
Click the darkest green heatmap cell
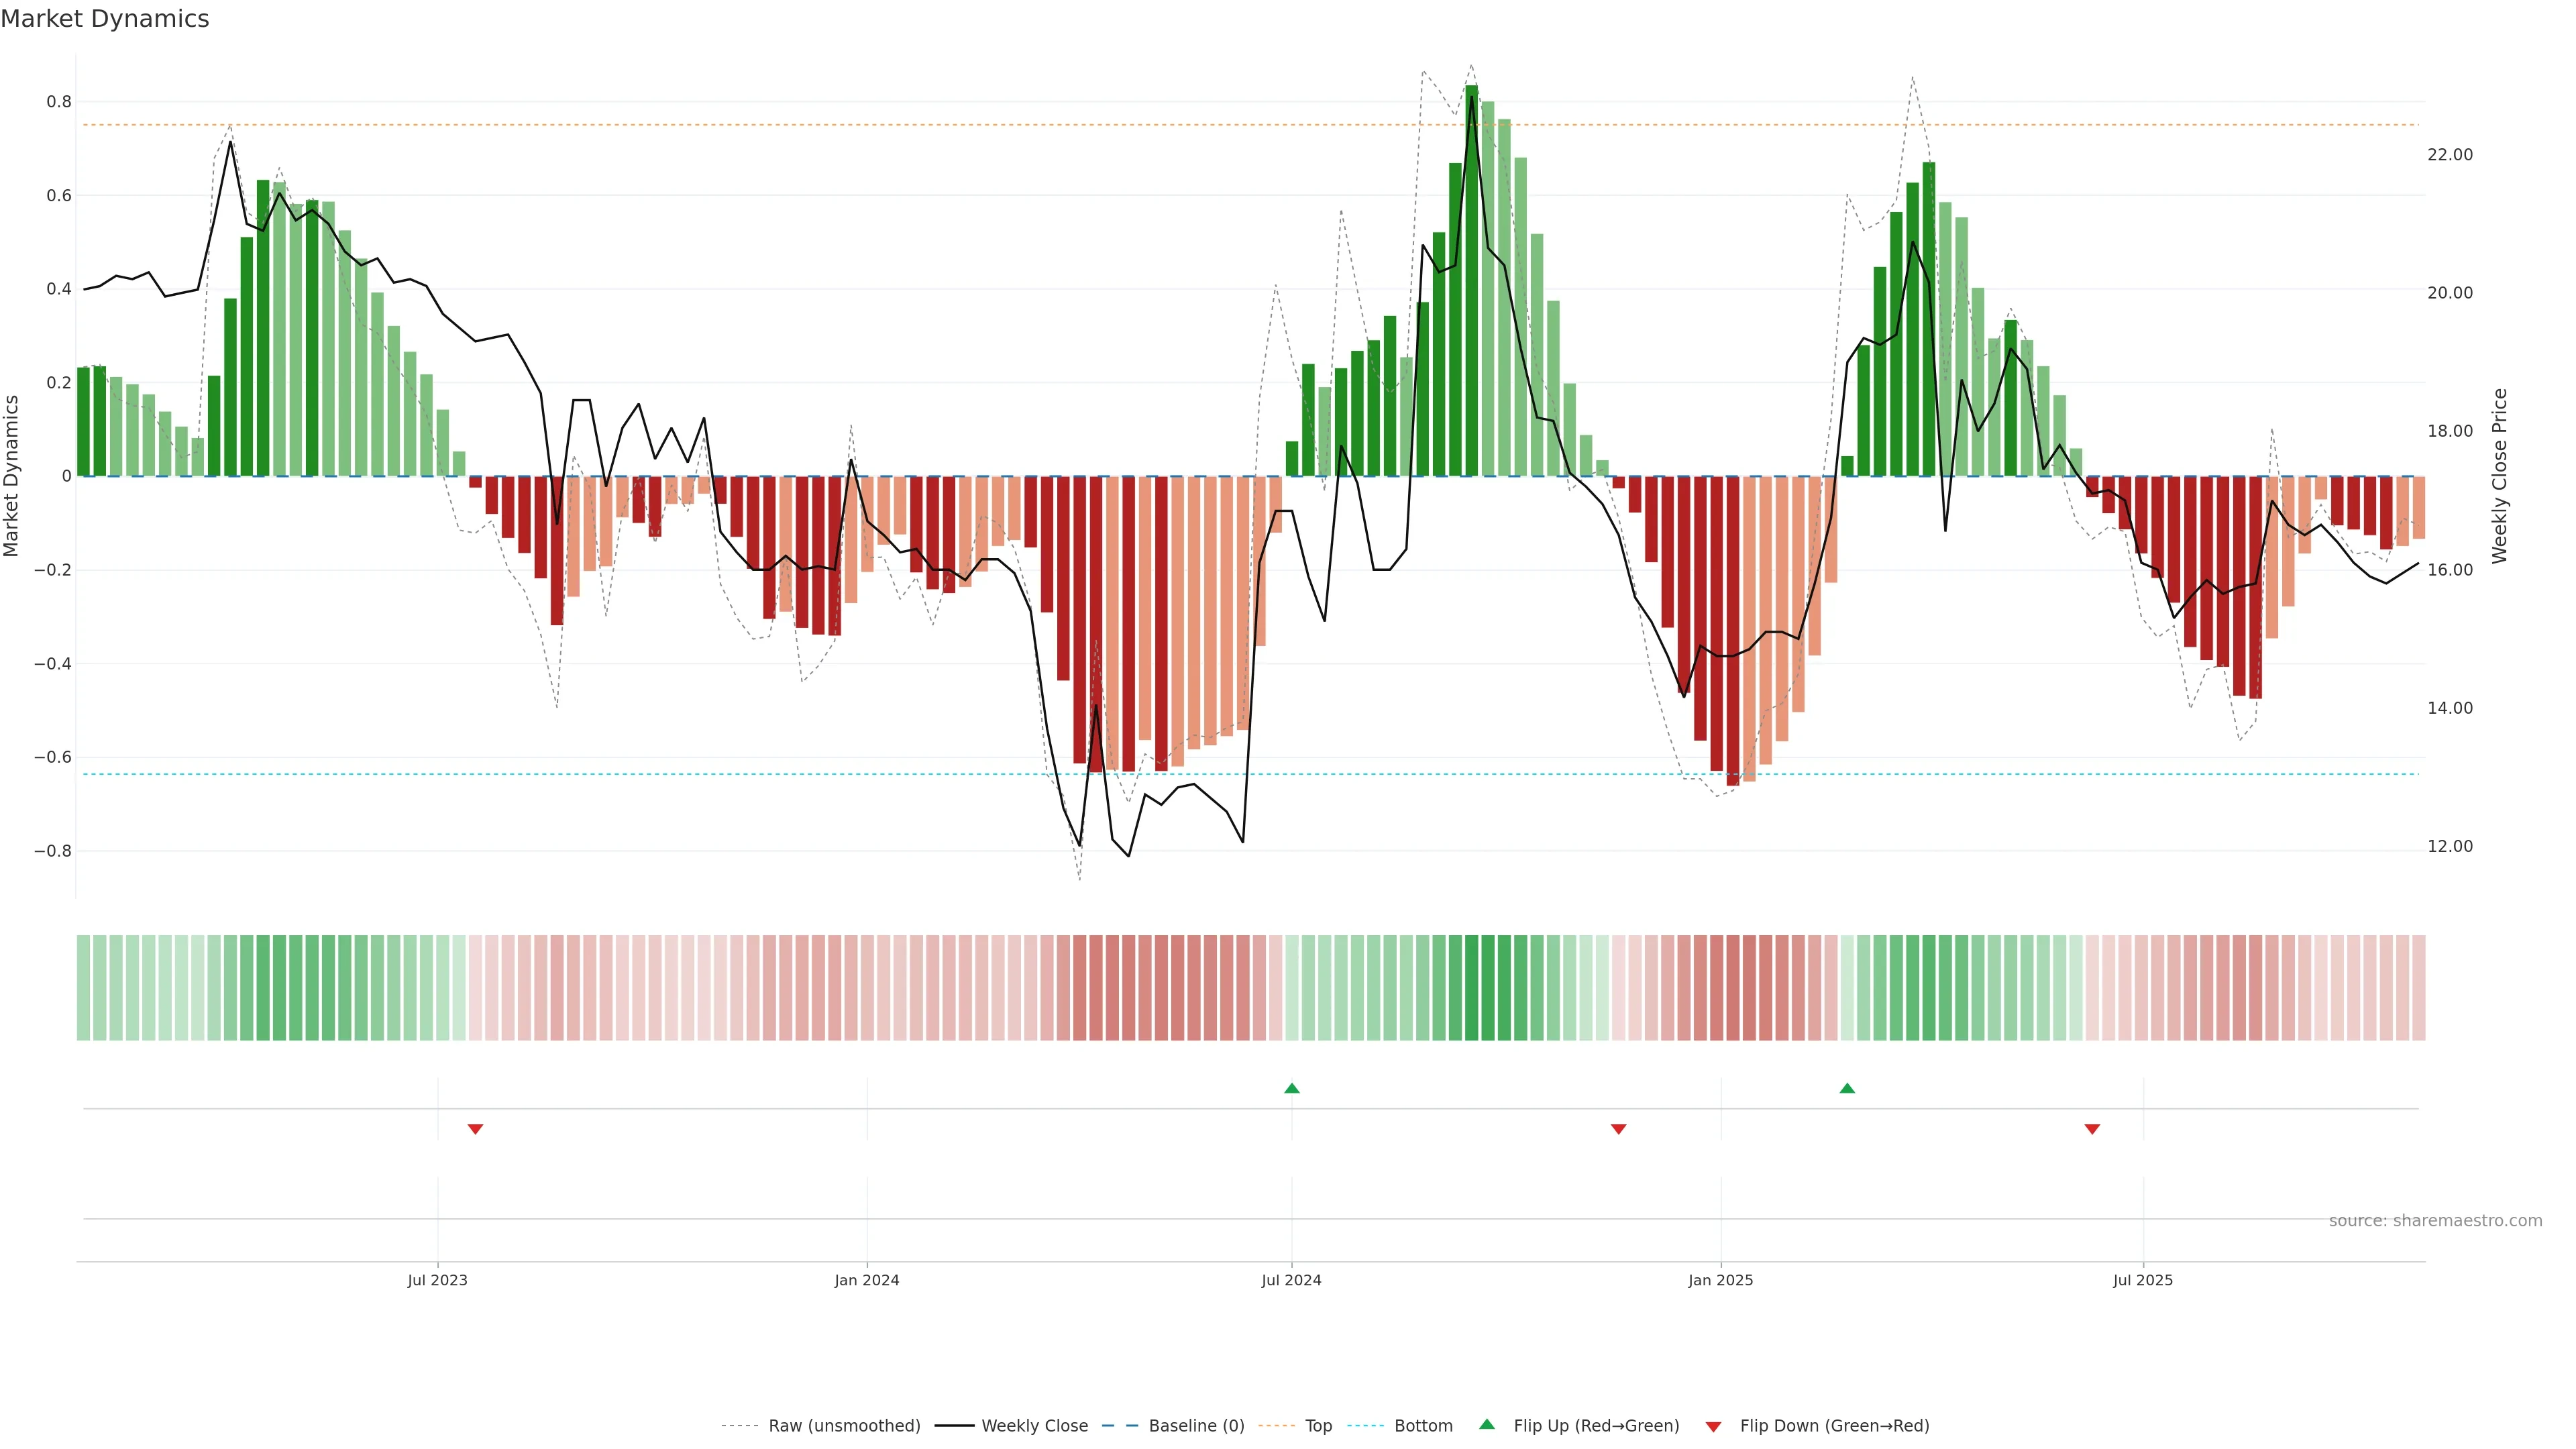coord(1471,988)
